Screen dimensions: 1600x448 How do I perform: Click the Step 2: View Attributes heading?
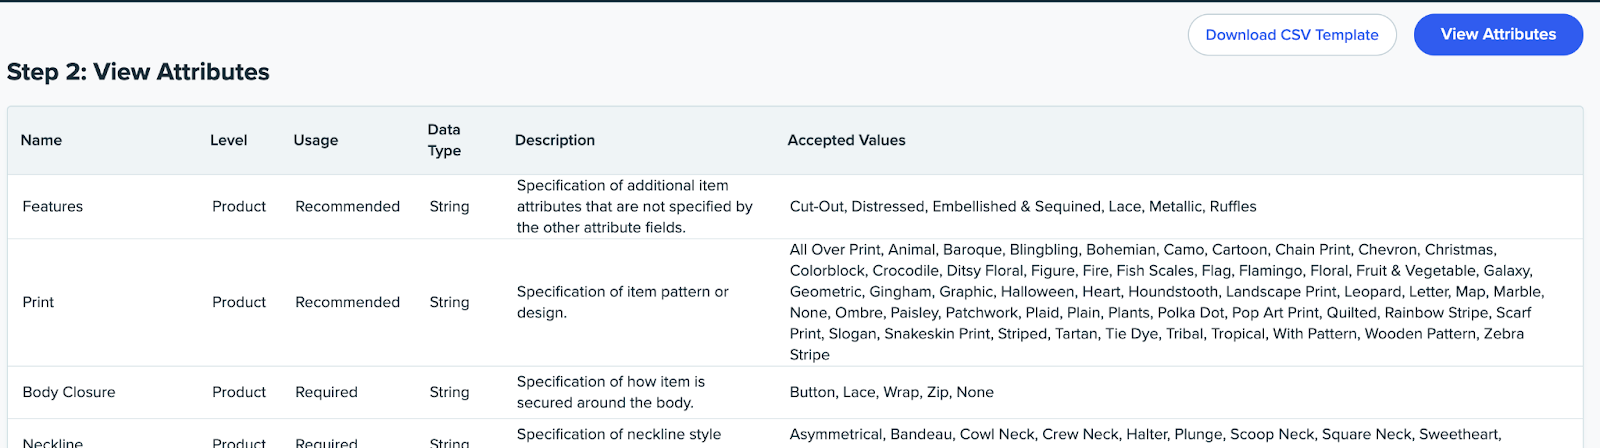[138, 72]
